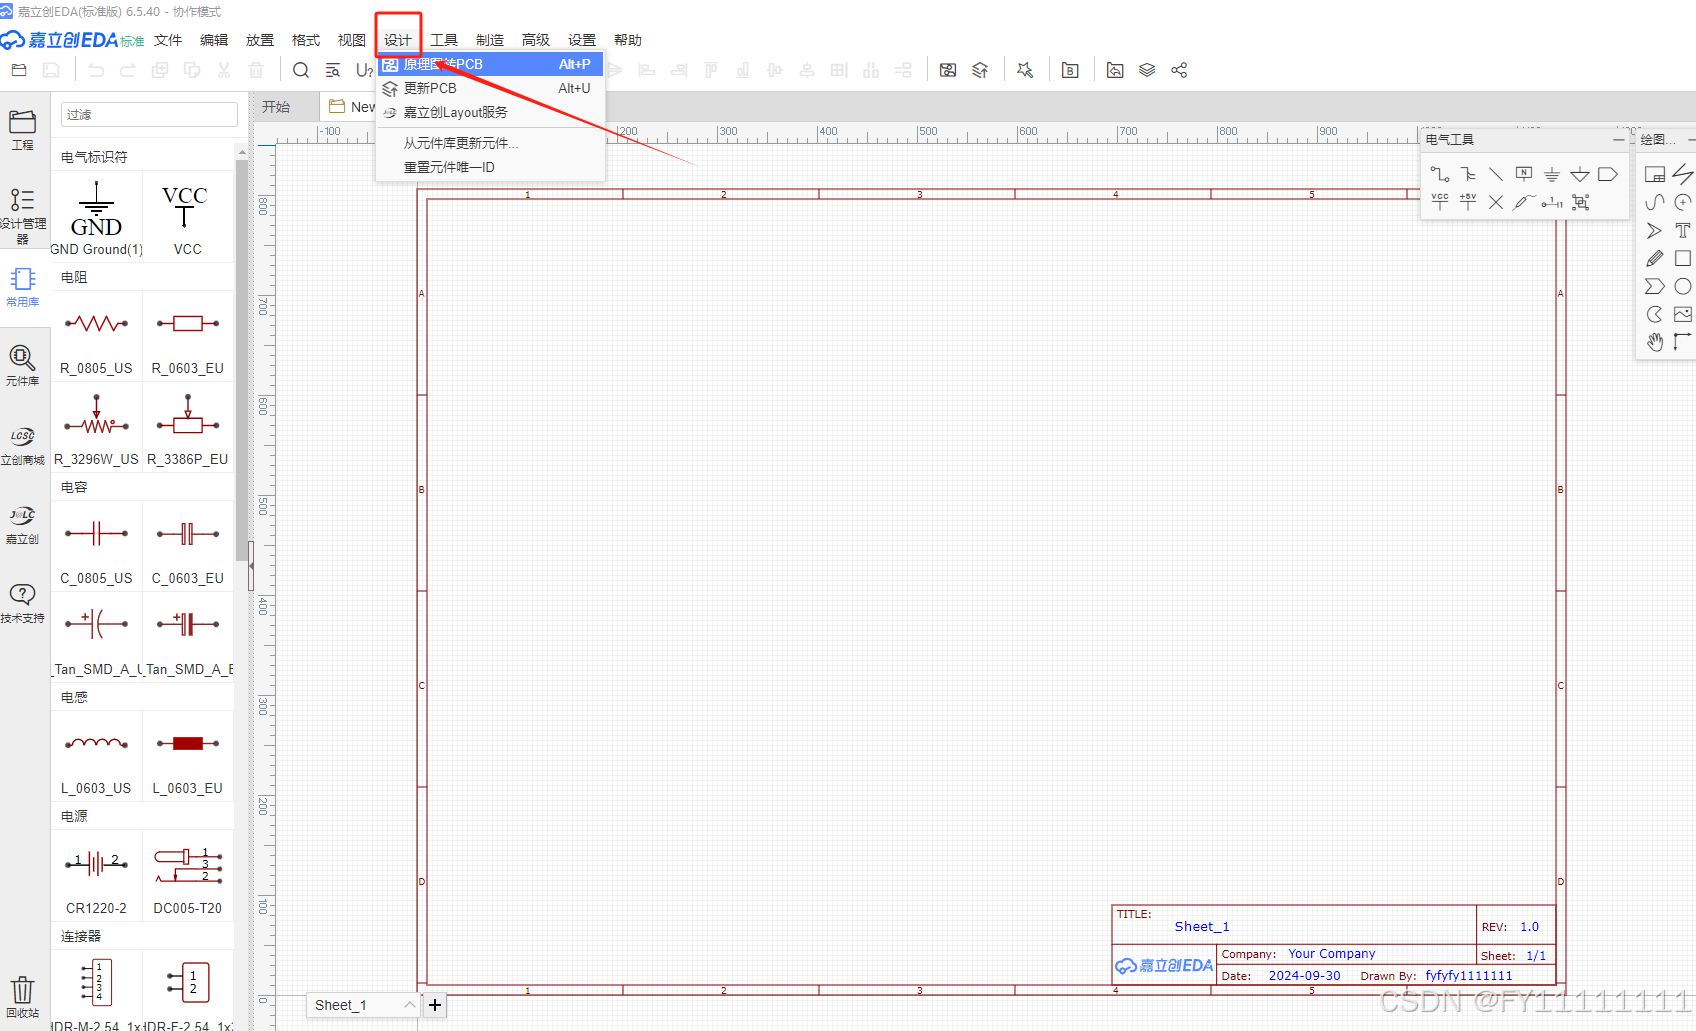The height and width of the screenshot is (1031, 1696).
Task: Select the DC005-T20 power jack component
Action: [187, 877]
